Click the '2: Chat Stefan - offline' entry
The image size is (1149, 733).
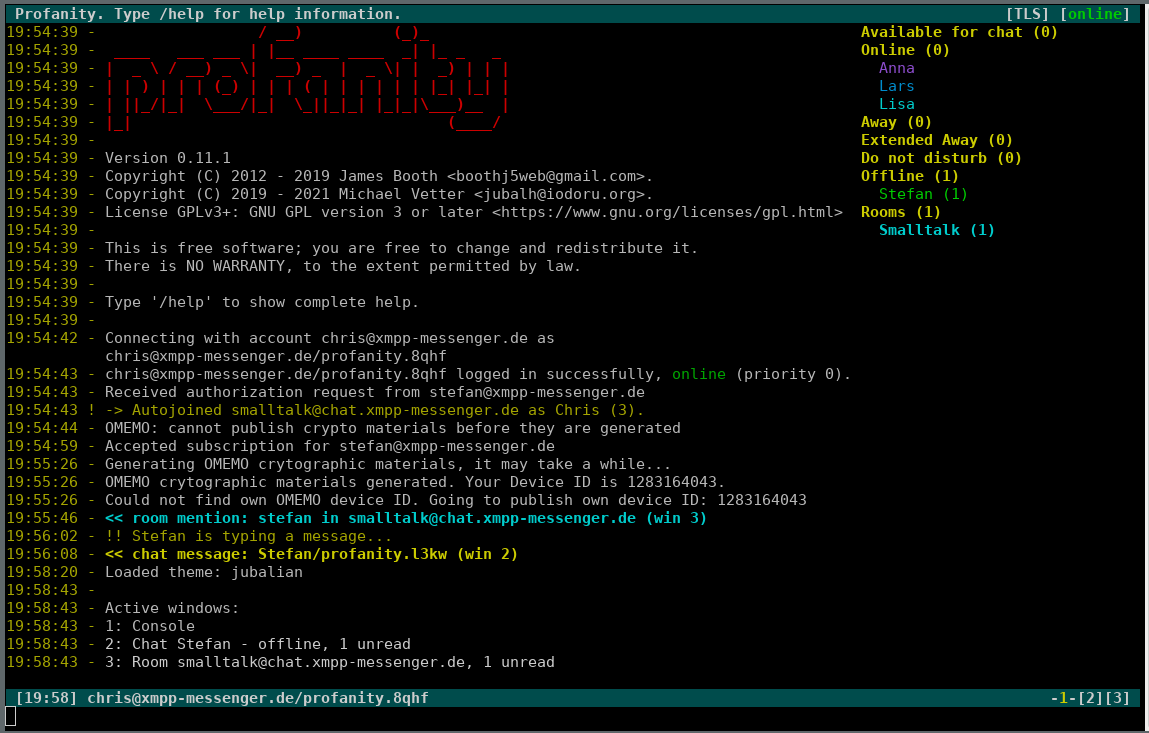[x=257, y=644]
